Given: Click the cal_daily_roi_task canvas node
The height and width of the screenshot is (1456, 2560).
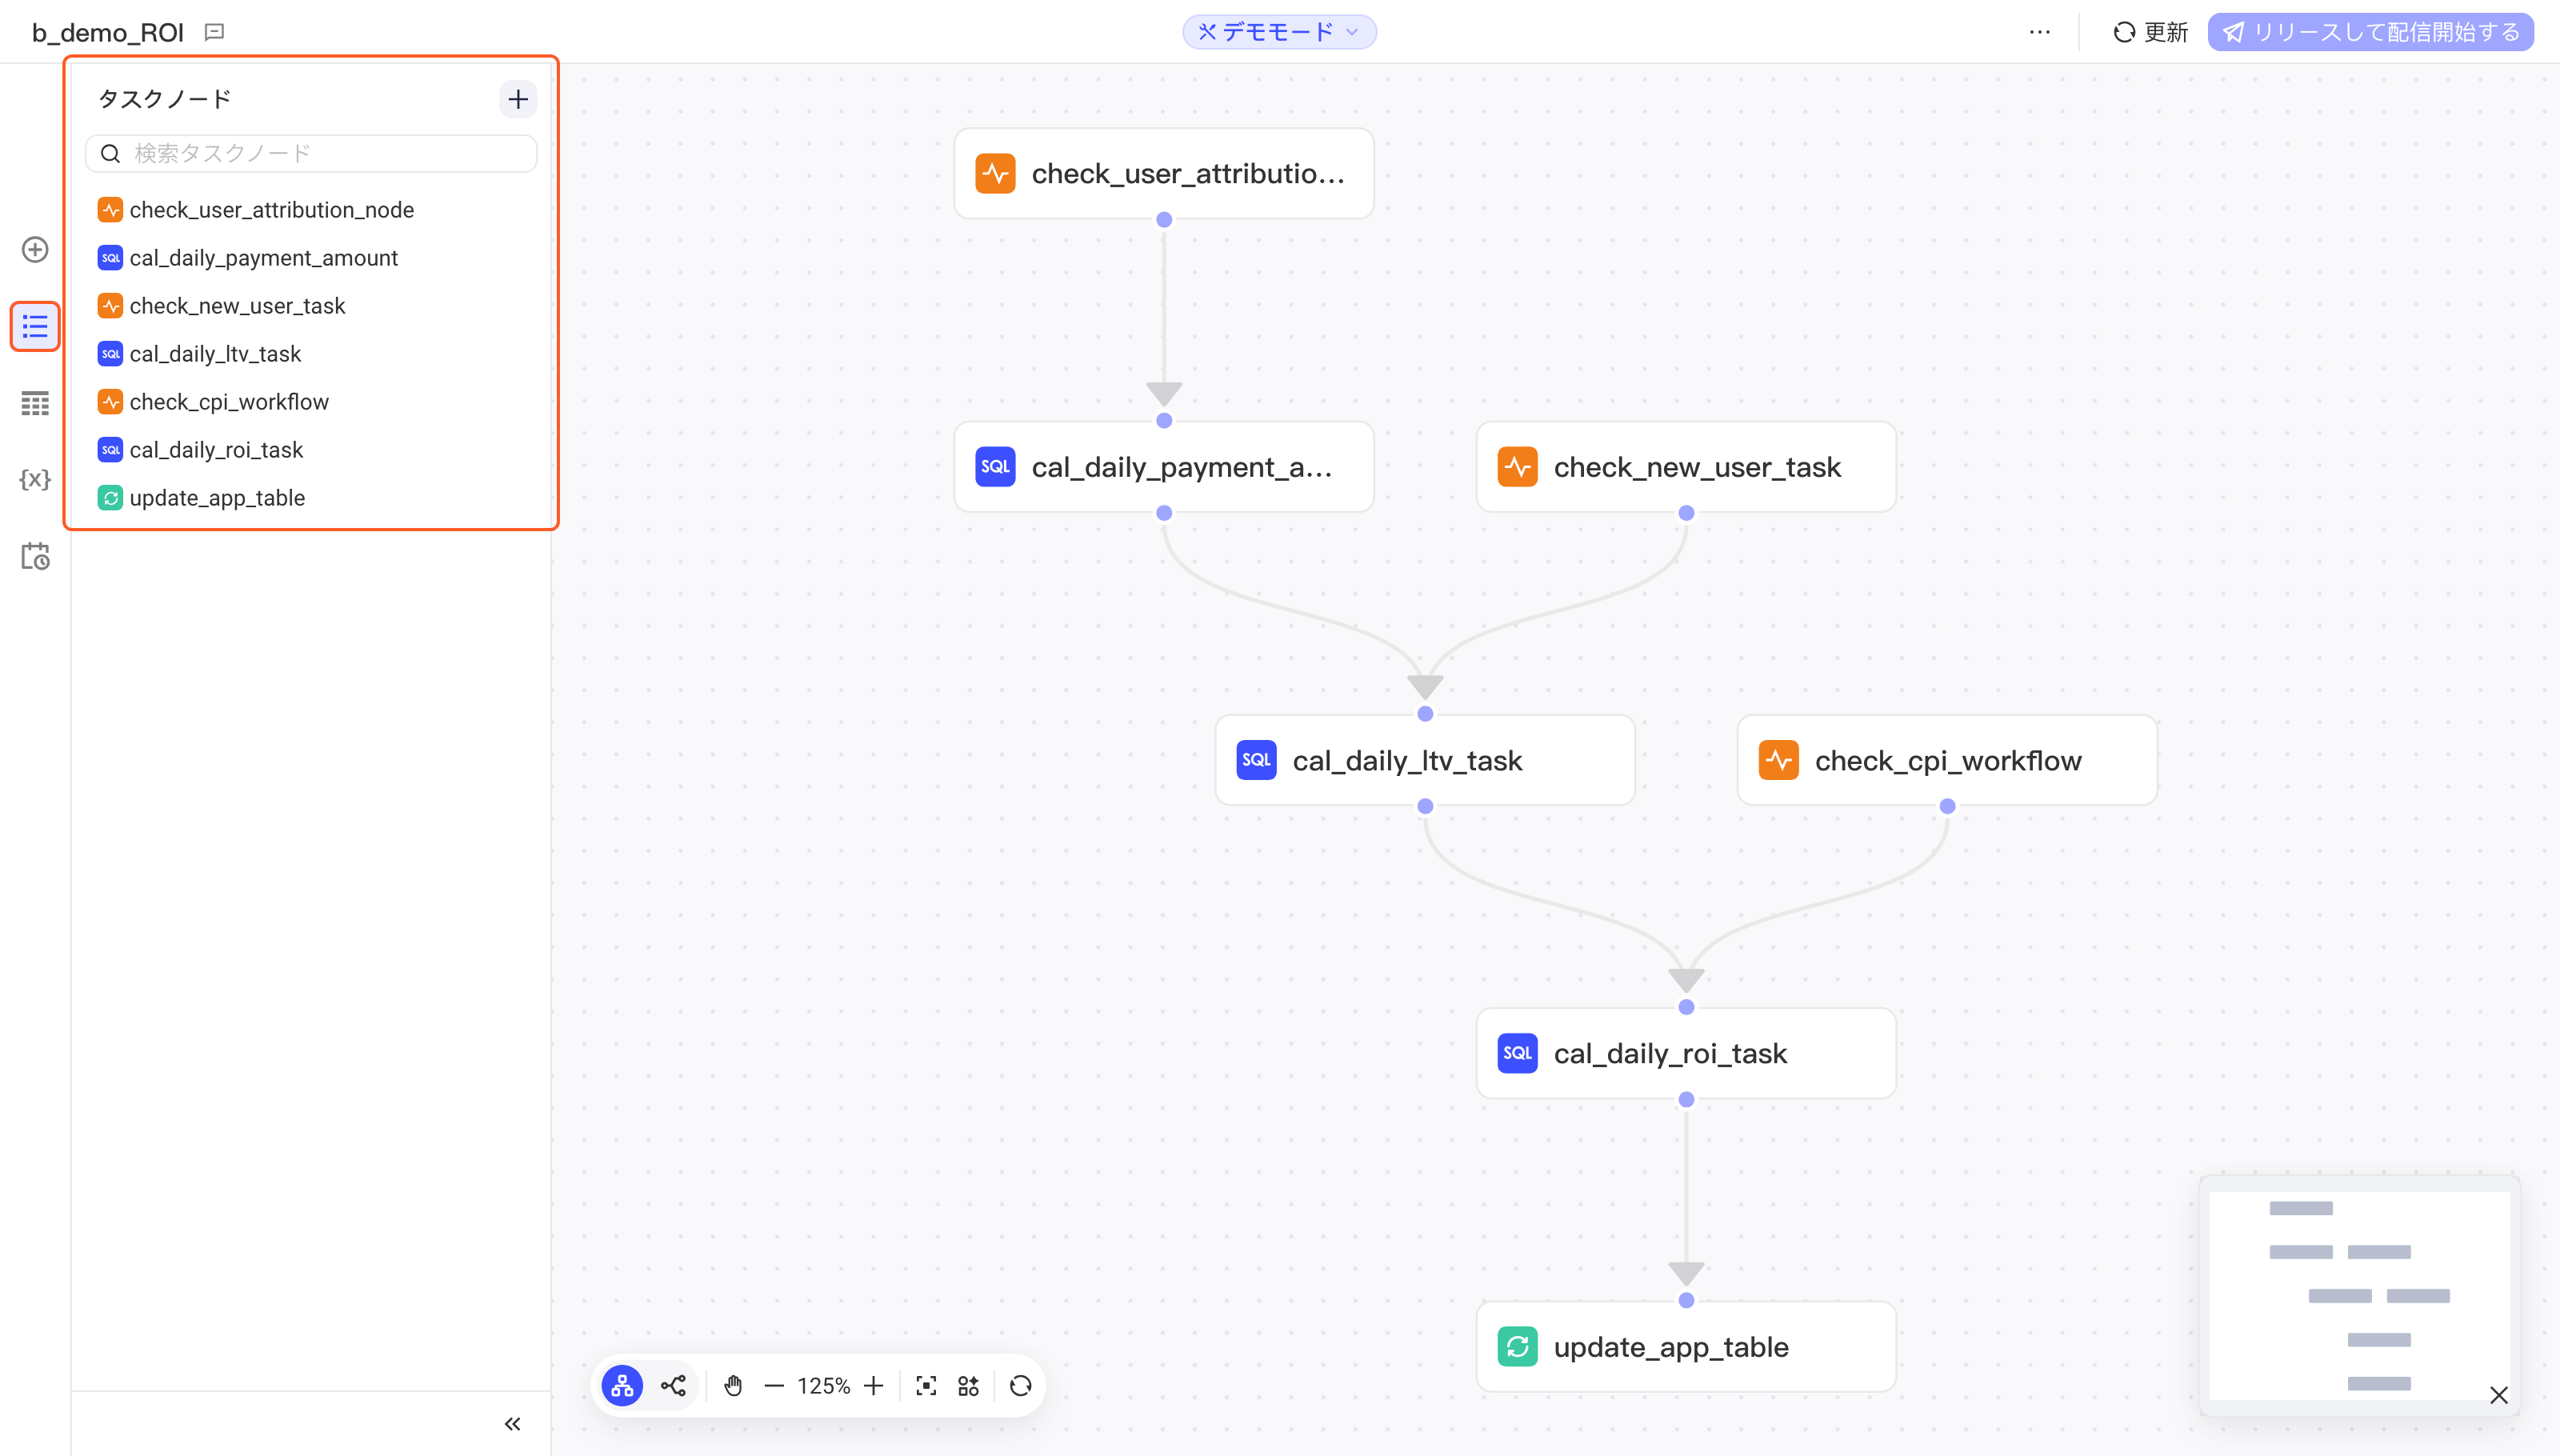Looking at the screenshot, I should (1686, 1053).
